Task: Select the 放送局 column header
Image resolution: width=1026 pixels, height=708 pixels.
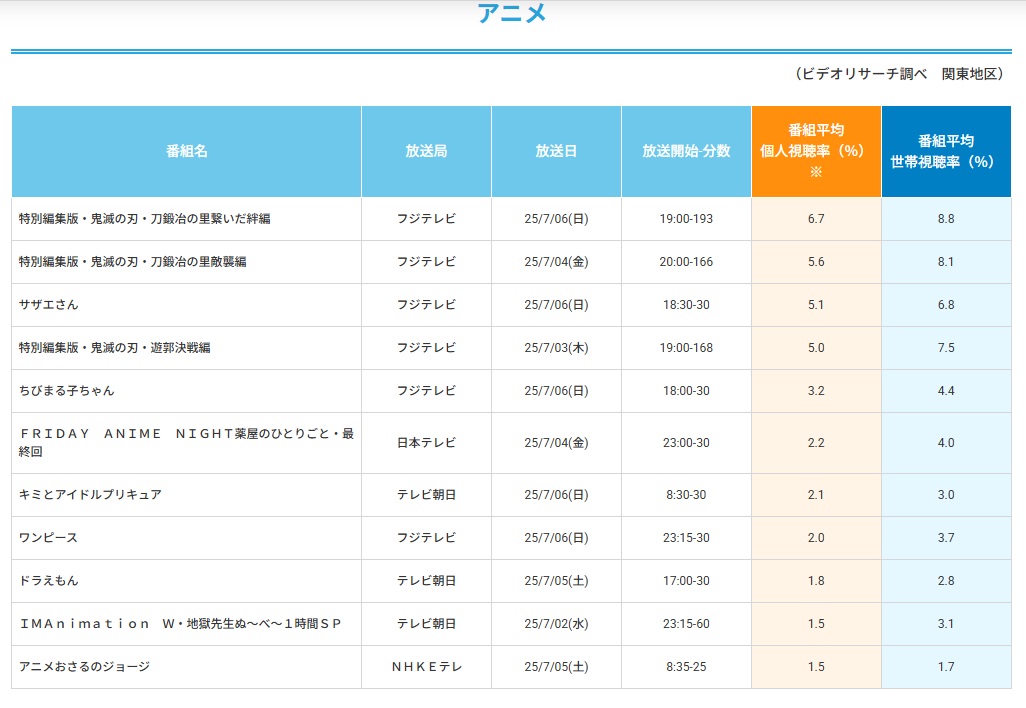Action: tap(426, 151)
